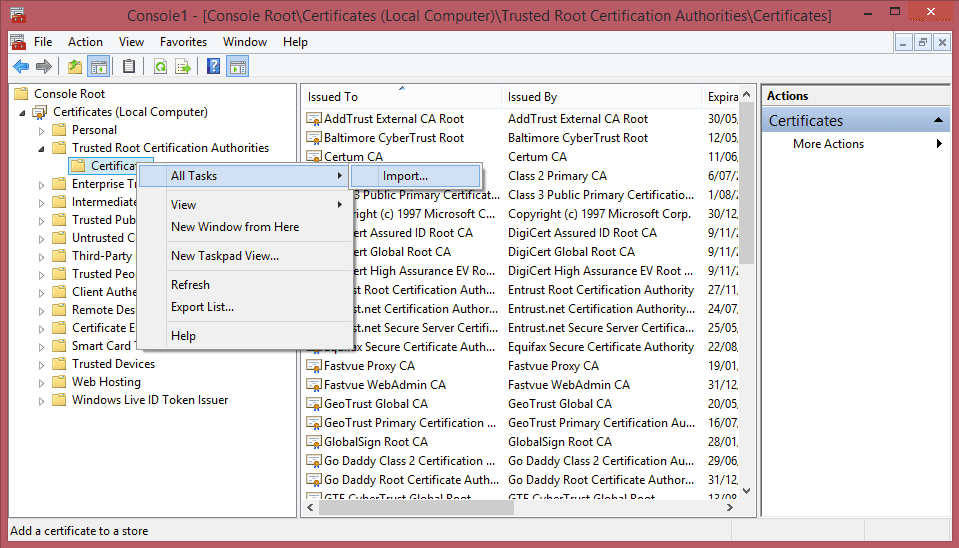The height and width of the screenshot is (548, 959).
Task: Expand the Personal store node
Action: (42, 131)
